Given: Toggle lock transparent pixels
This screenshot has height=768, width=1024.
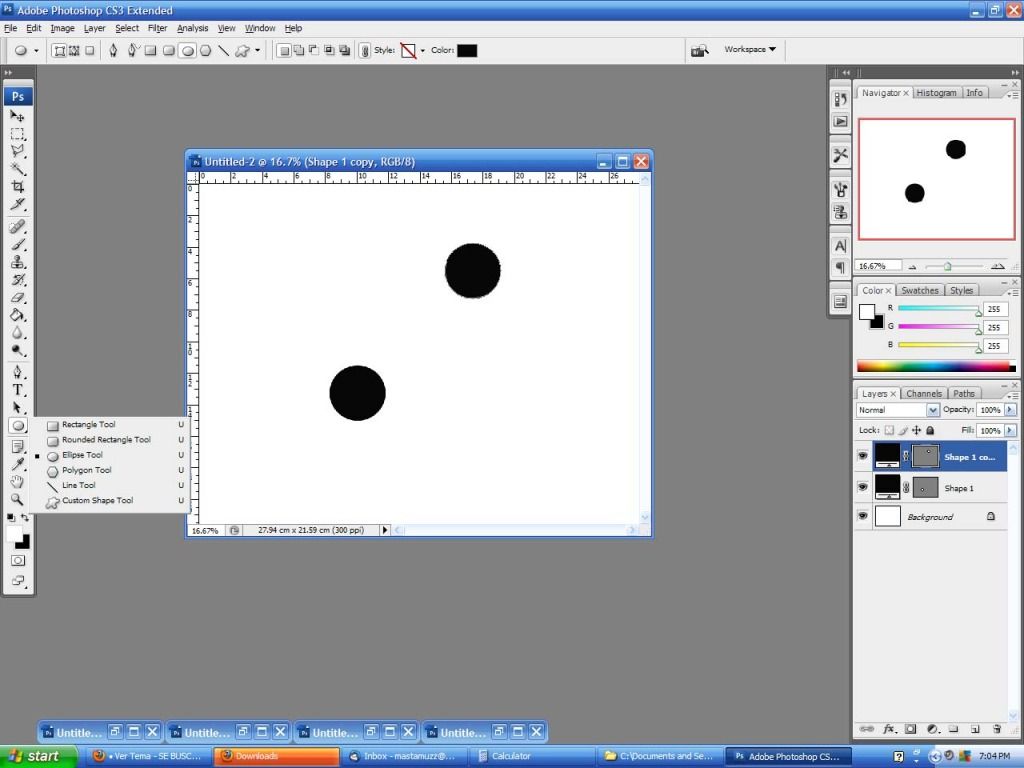Looking at the screenshot, I should click(x=889, y=430).
